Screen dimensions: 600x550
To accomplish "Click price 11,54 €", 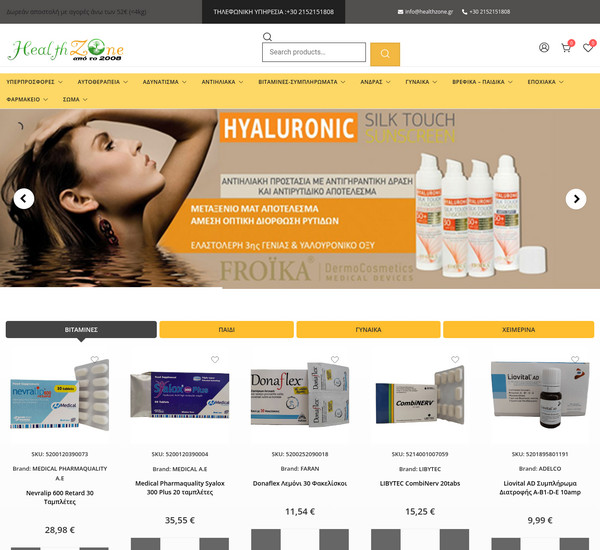I will point(300,512).
